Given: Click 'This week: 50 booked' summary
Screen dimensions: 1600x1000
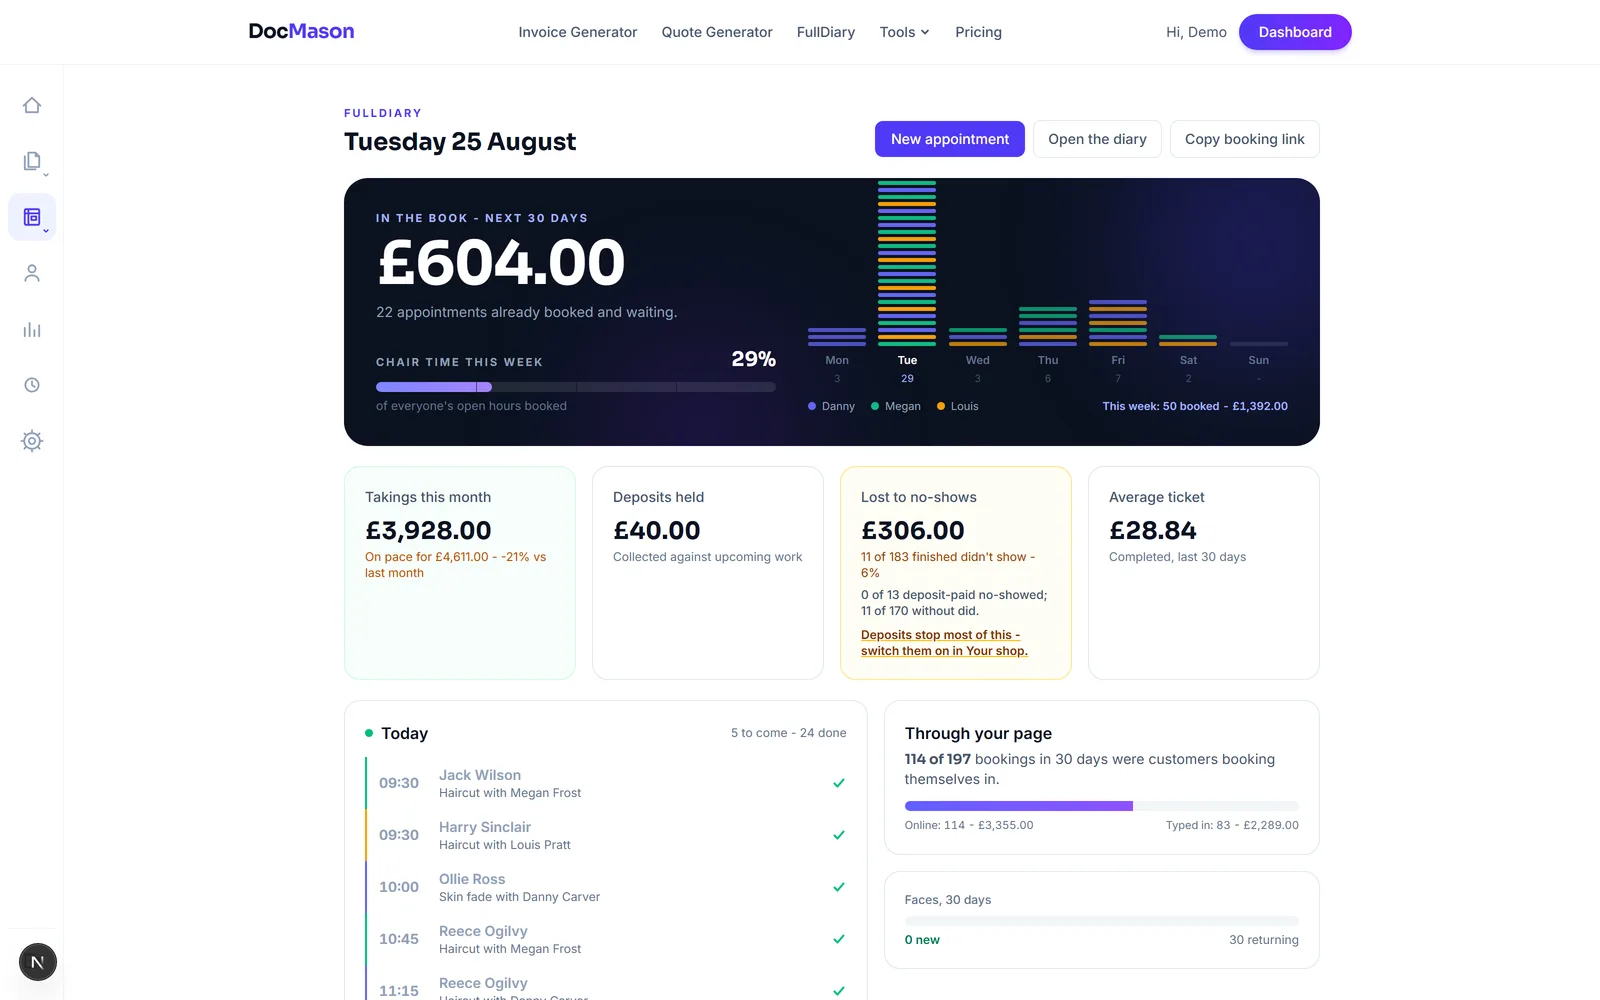Looking at the screenshot, I should (x=1195, y=406).
